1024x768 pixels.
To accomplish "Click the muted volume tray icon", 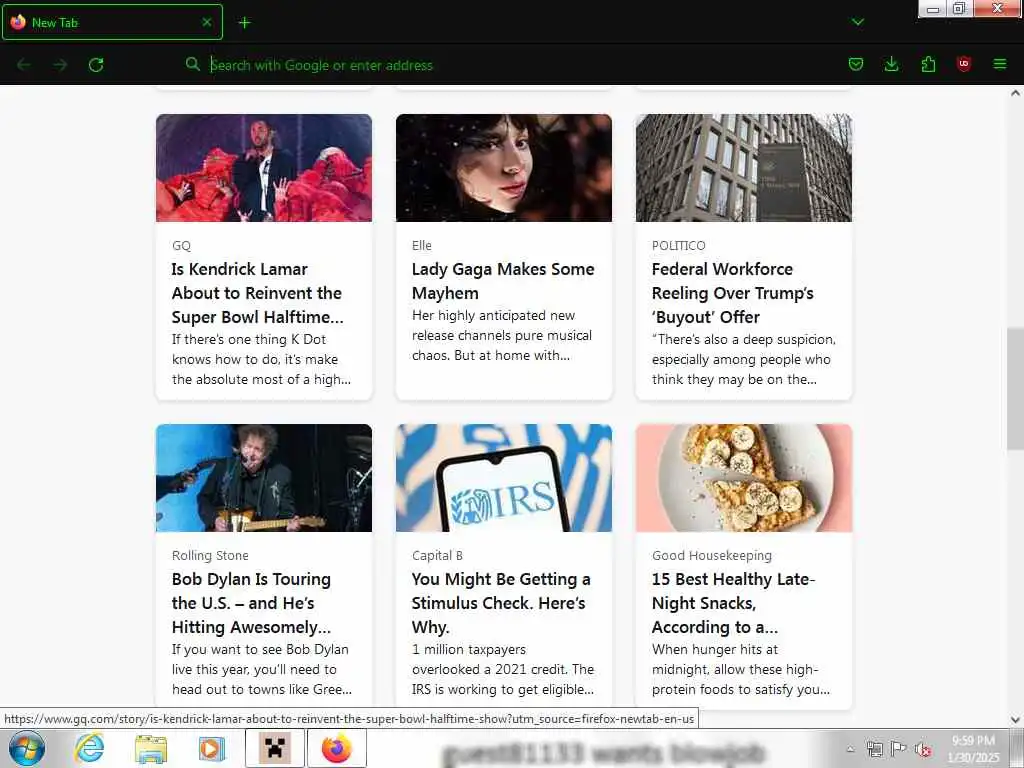I will (923, 749).
